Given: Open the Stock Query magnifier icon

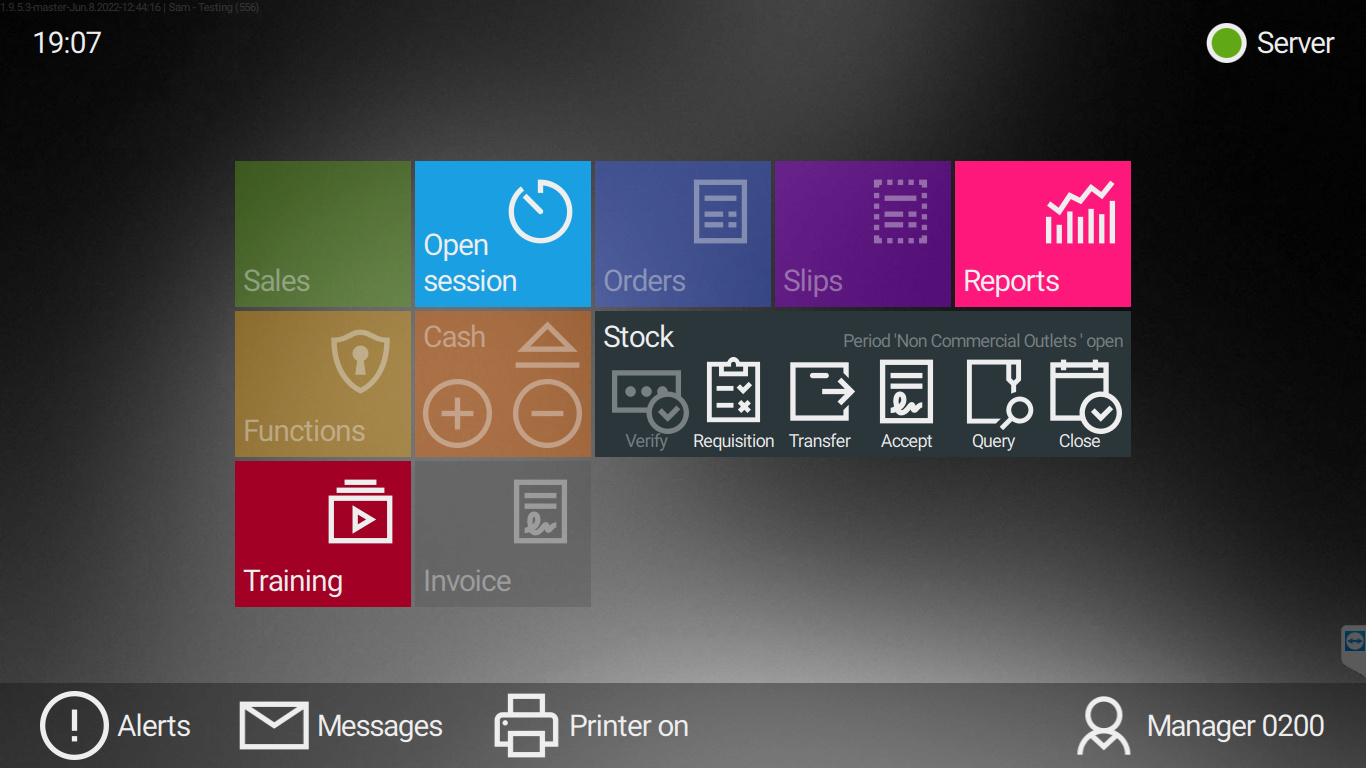Looking at the screenshot, I should pyautogui.click(x=996, y=394).
